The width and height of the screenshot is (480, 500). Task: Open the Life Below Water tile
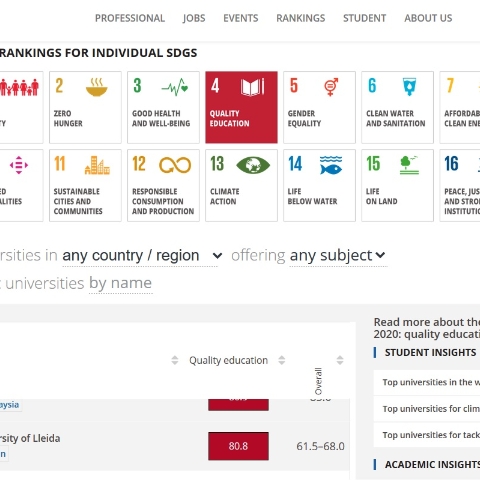click(x=319, y=185)
